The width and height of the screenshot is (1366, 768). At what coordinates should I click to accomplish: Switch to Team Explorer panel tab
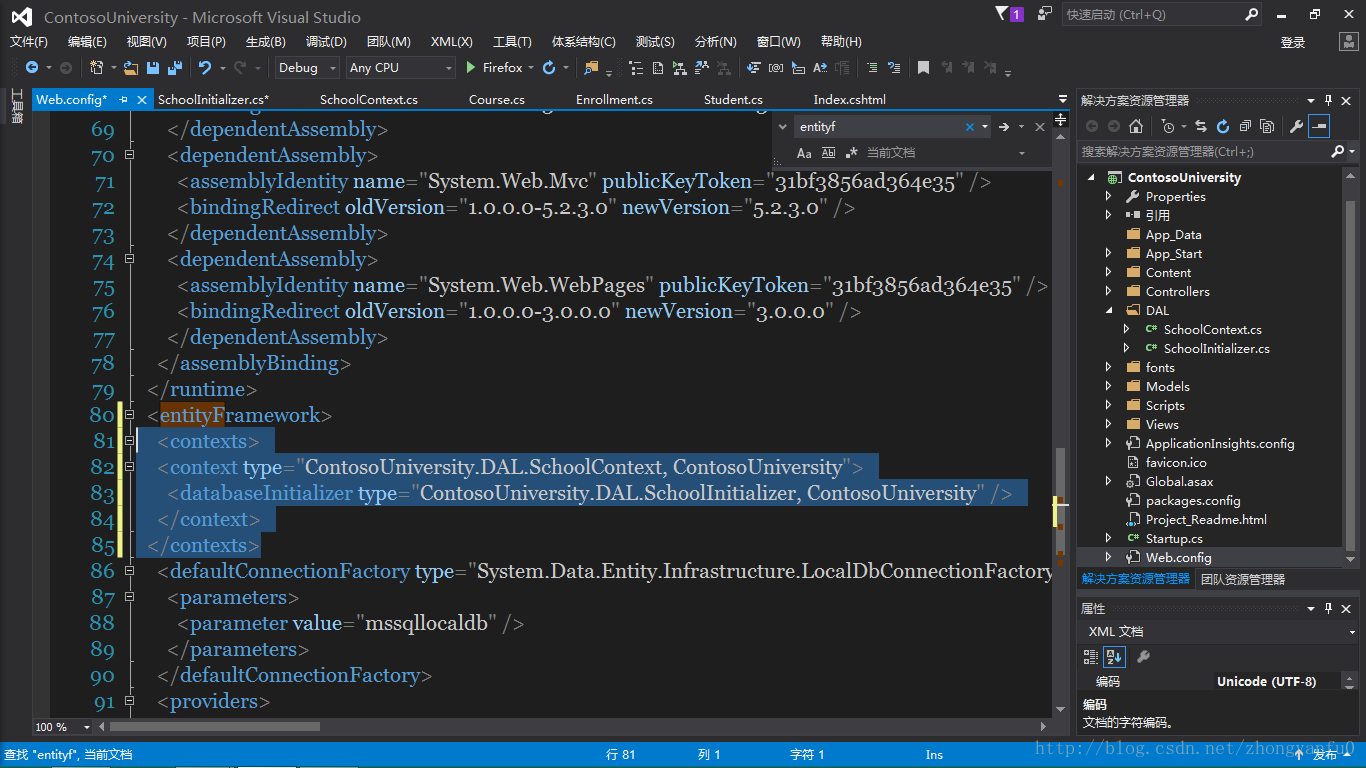click(1243, 579)
